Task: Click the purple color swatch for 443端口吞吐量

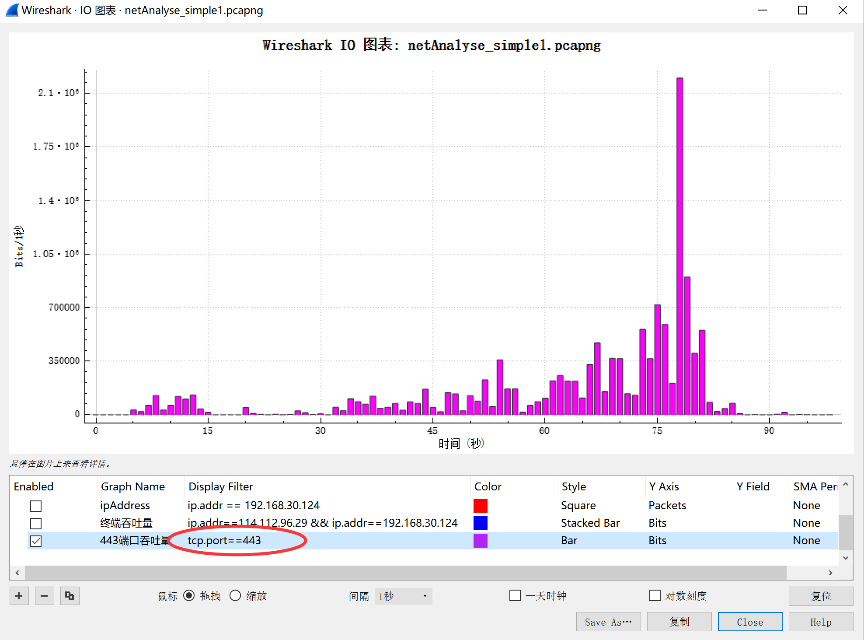Action: 480,541
